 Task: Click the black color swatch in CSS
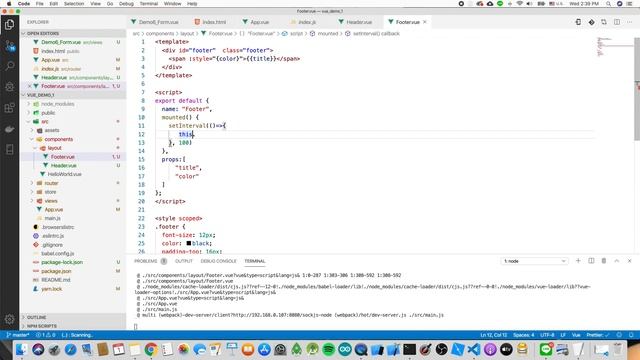tap(189, 243)
